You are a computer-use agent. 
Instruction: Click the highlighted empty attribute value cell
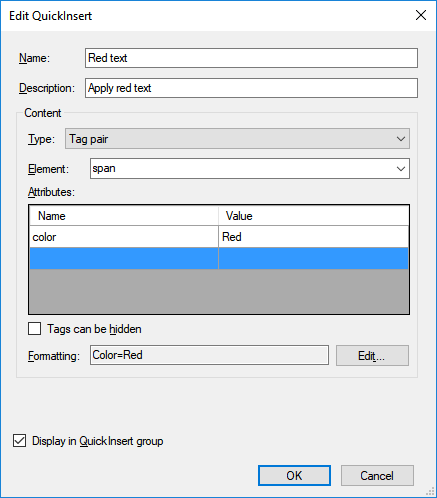coord(313,258)
